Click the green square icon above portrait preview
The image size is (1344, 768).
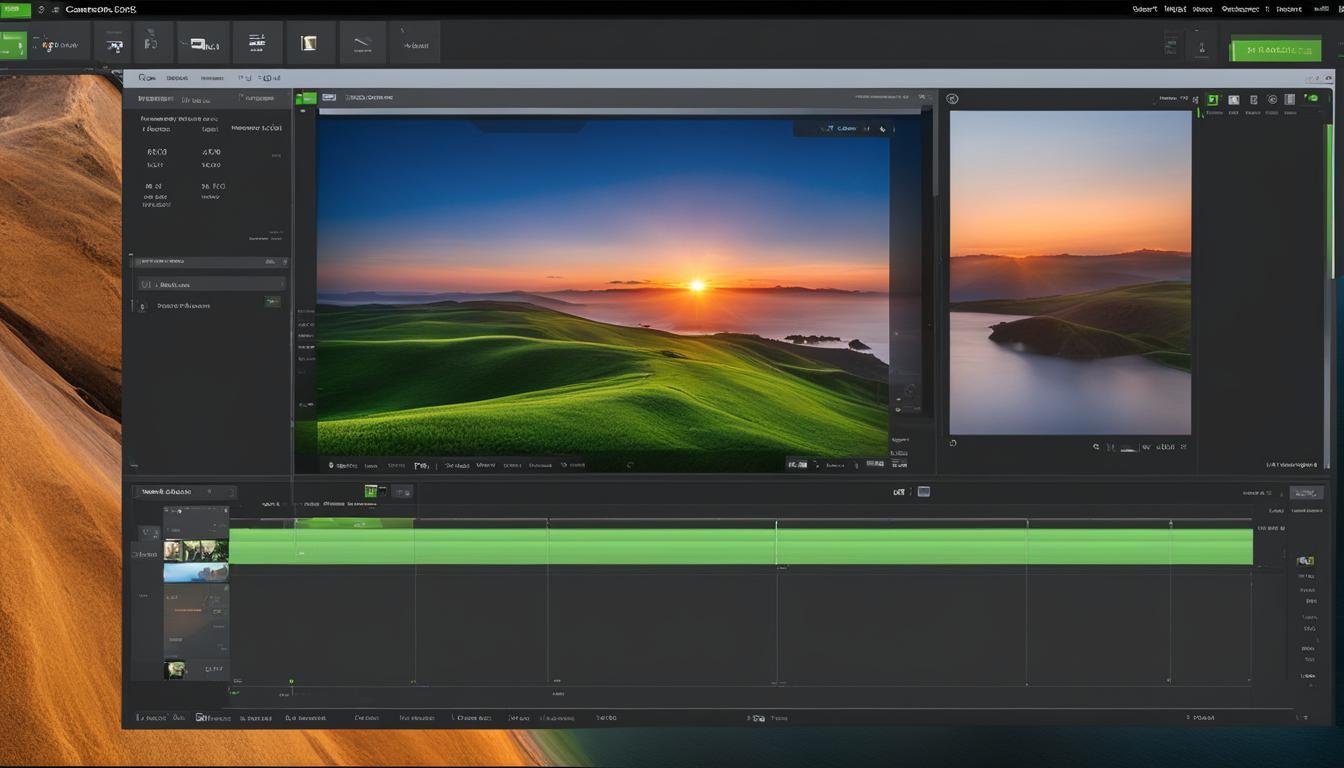click(1213, 100)
